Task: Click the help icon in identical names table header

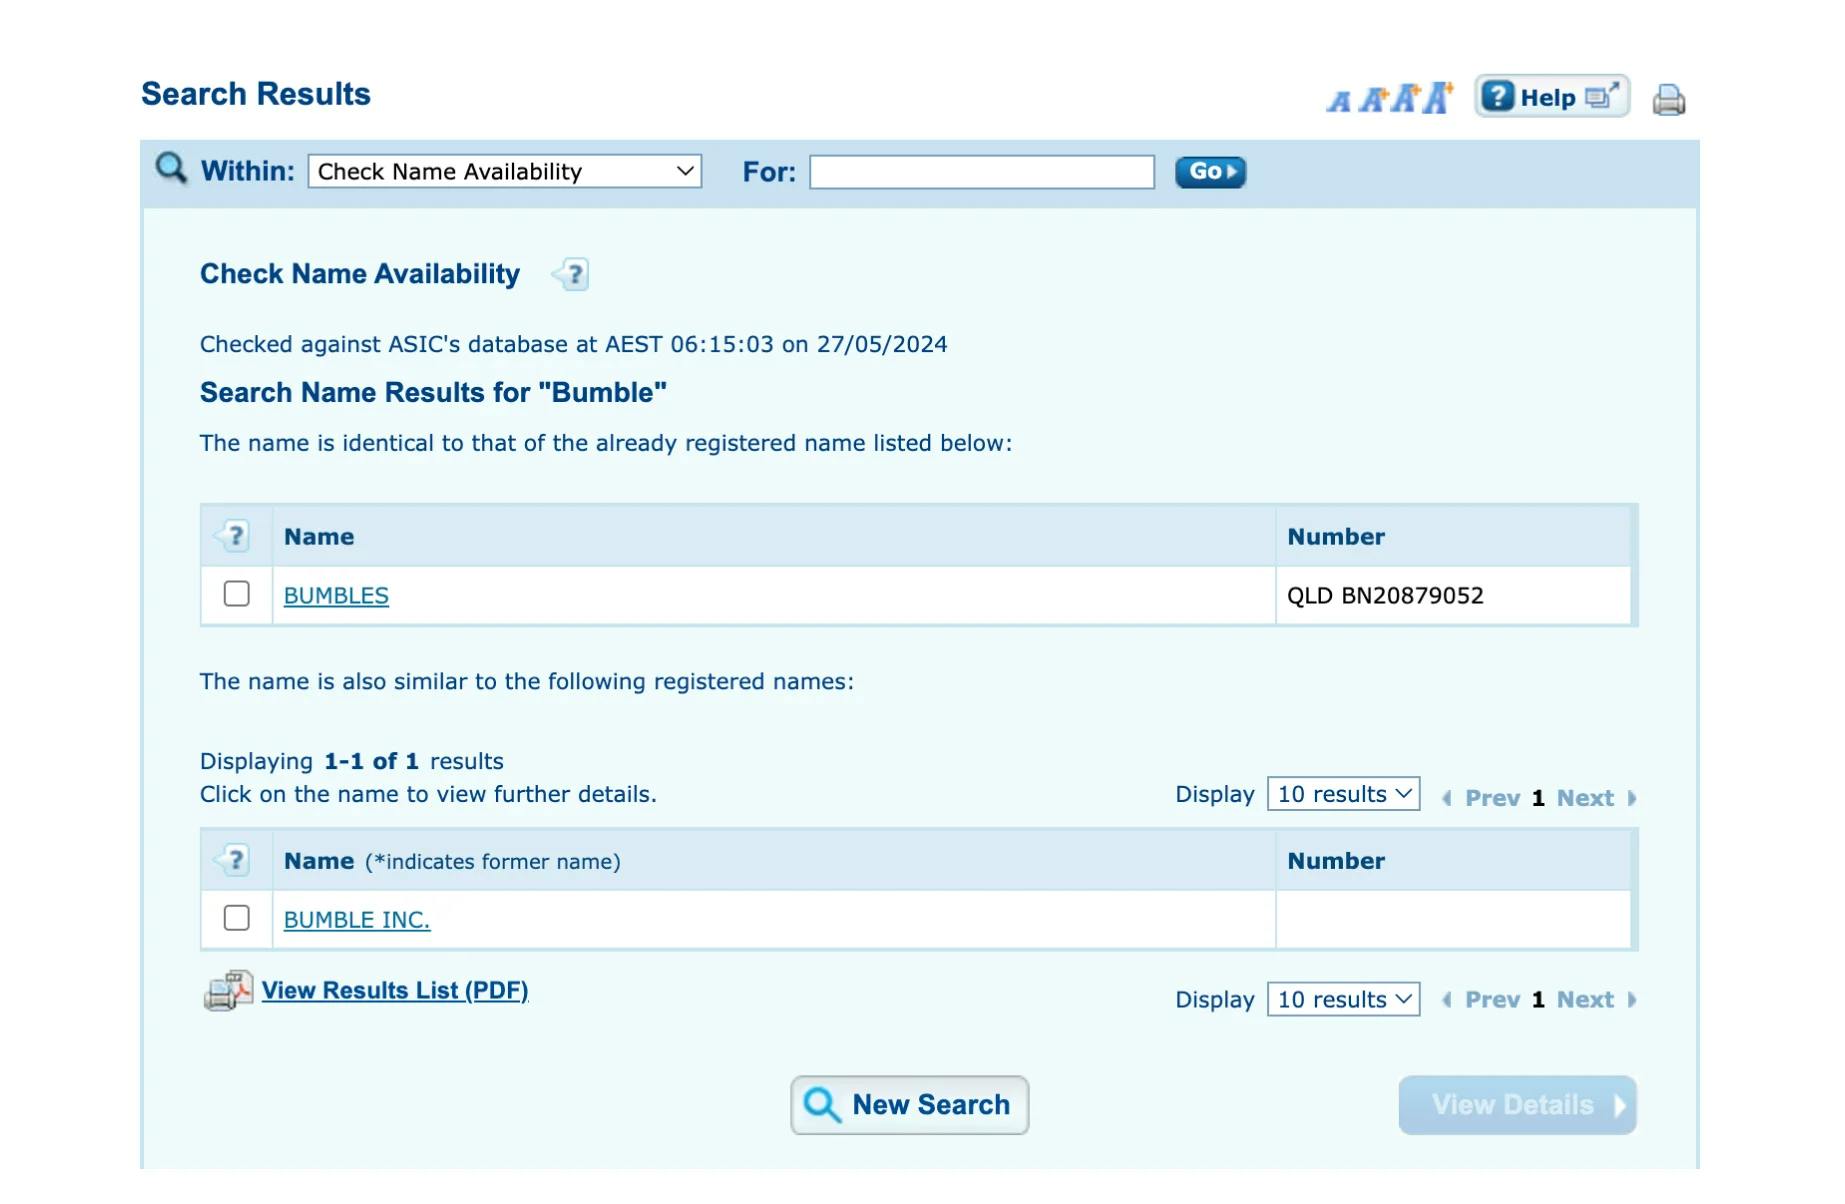Action: click(233, 536)
